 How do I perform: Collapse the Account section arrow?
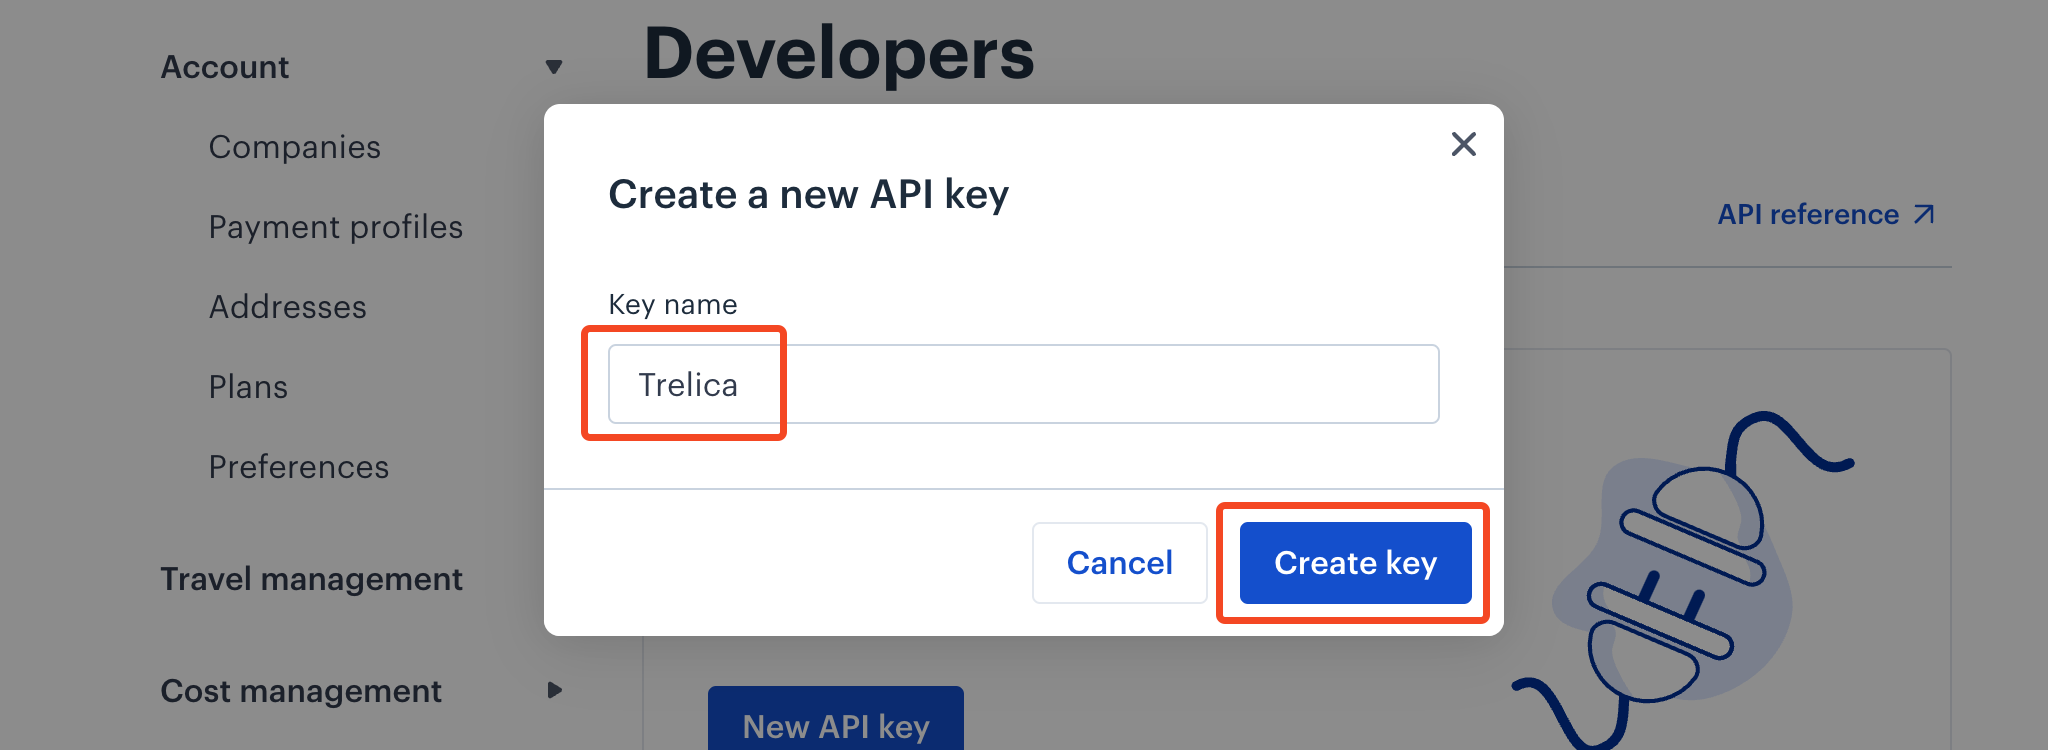click(x=554, y=67)
